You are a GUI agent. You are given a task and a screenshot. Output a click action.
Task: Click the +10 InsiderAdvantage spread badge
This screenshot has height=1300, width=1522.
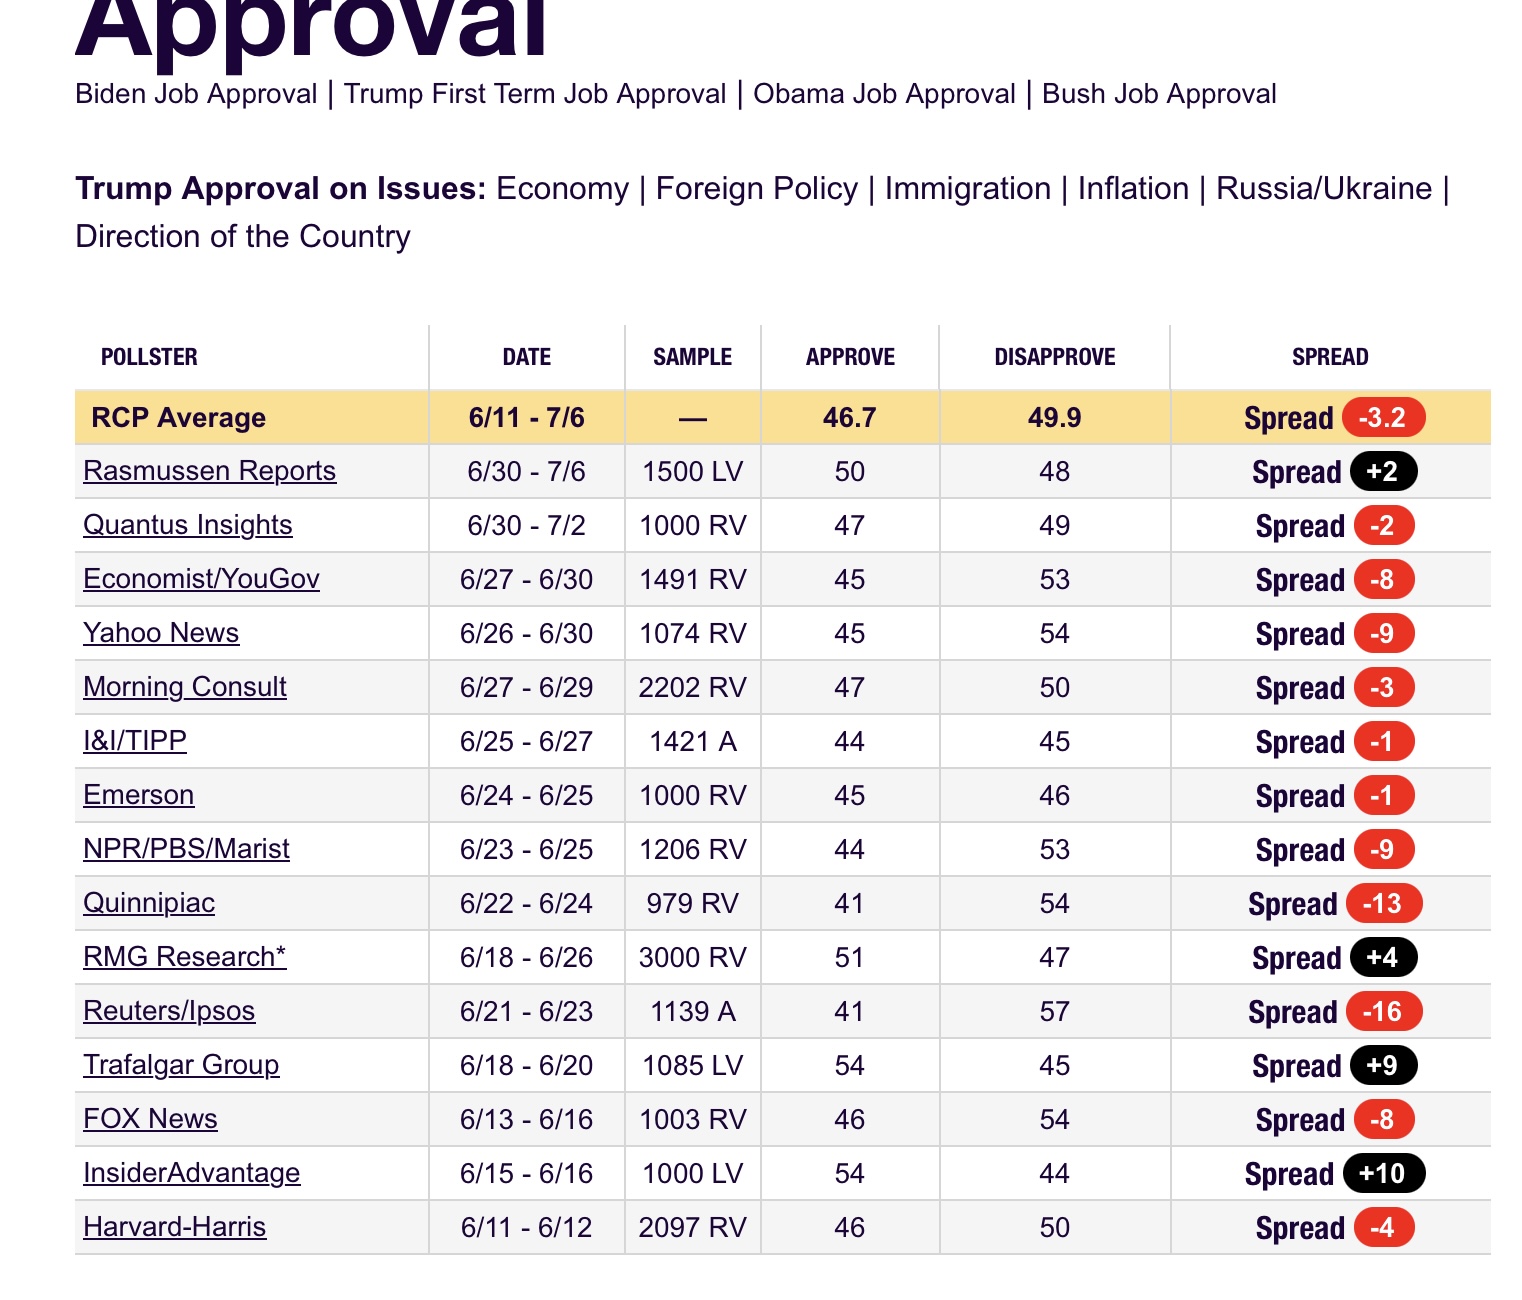coord(1383,1173)
